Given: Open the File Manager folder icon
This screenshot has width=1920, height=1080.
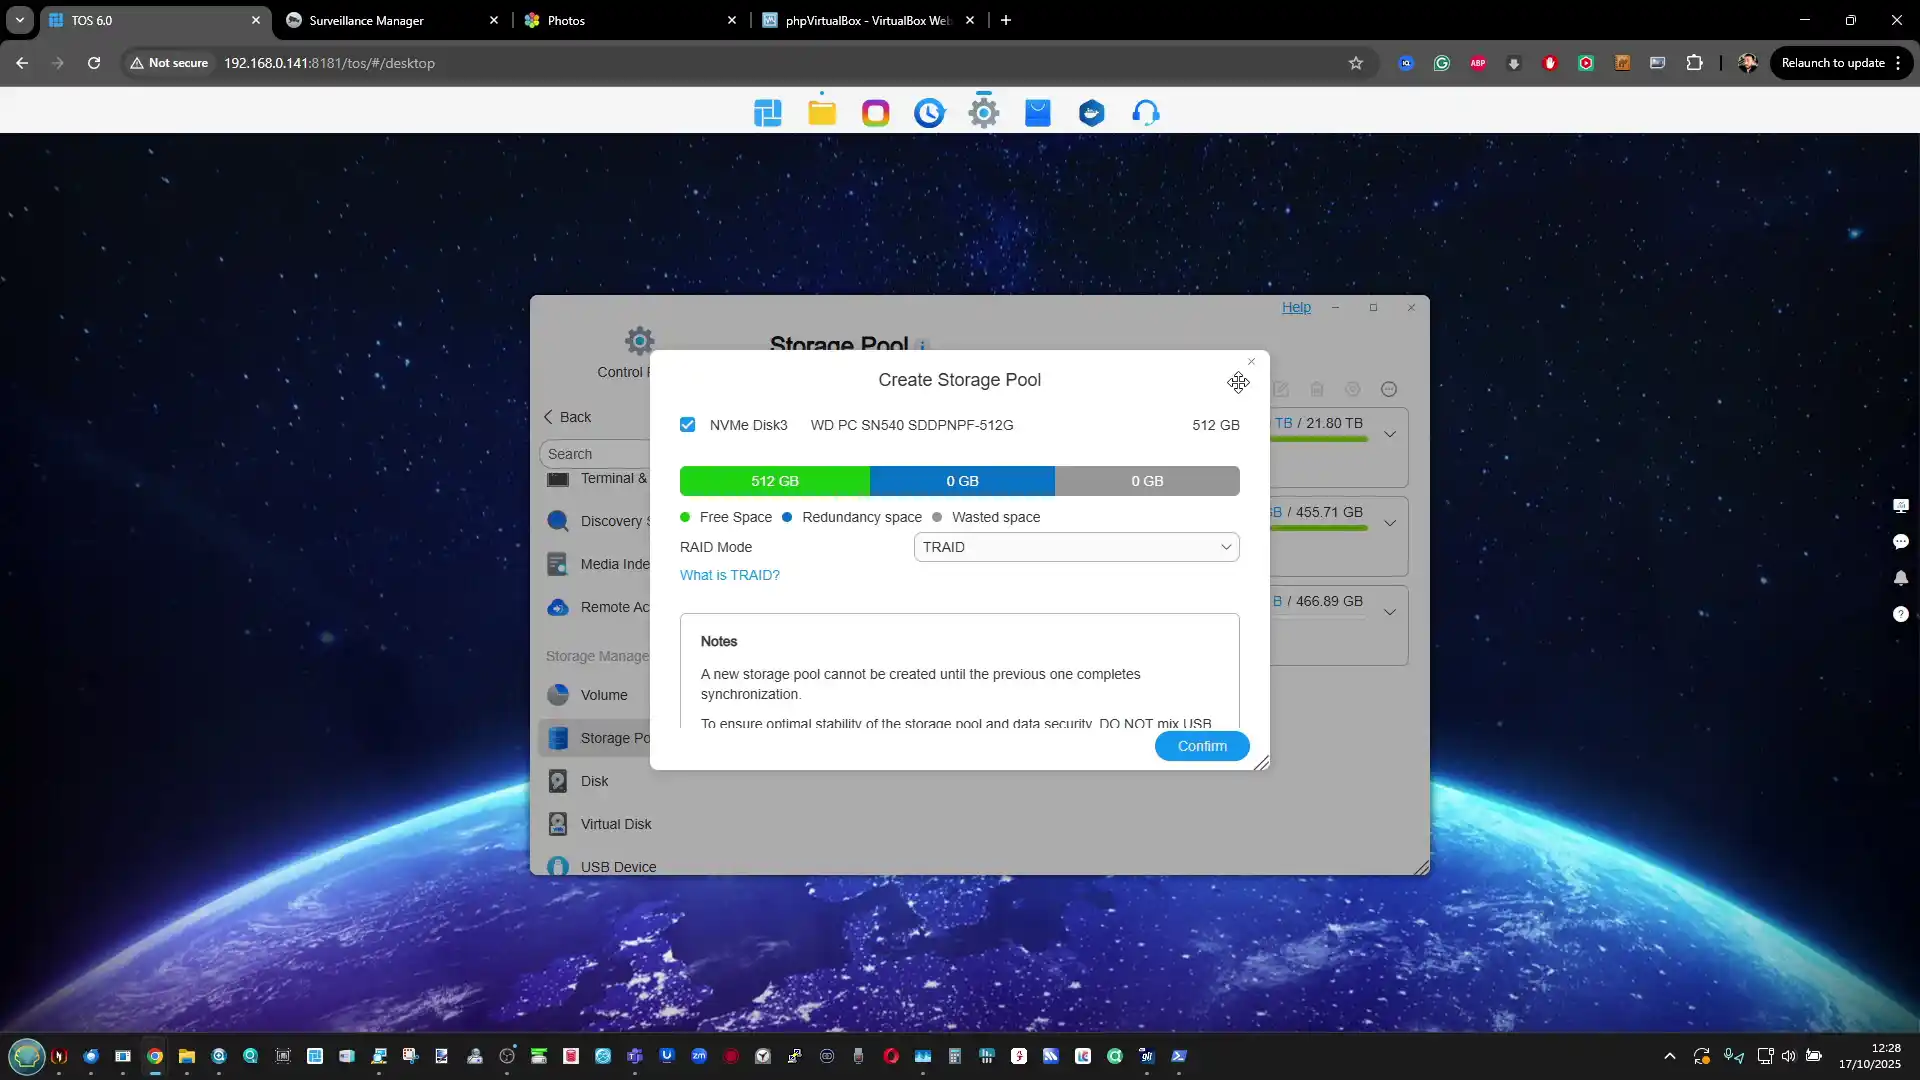Looking at the screenshot, I should tap(822, 113).
